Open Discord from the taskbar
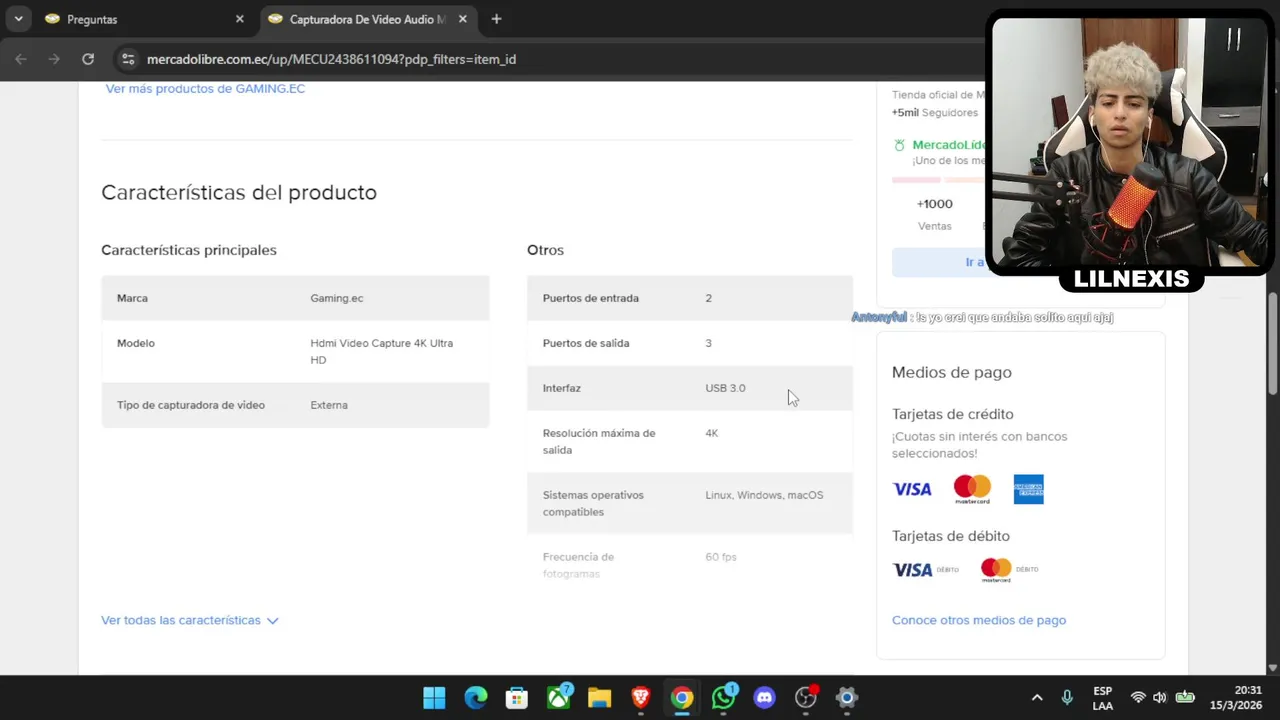 (764, 698)
